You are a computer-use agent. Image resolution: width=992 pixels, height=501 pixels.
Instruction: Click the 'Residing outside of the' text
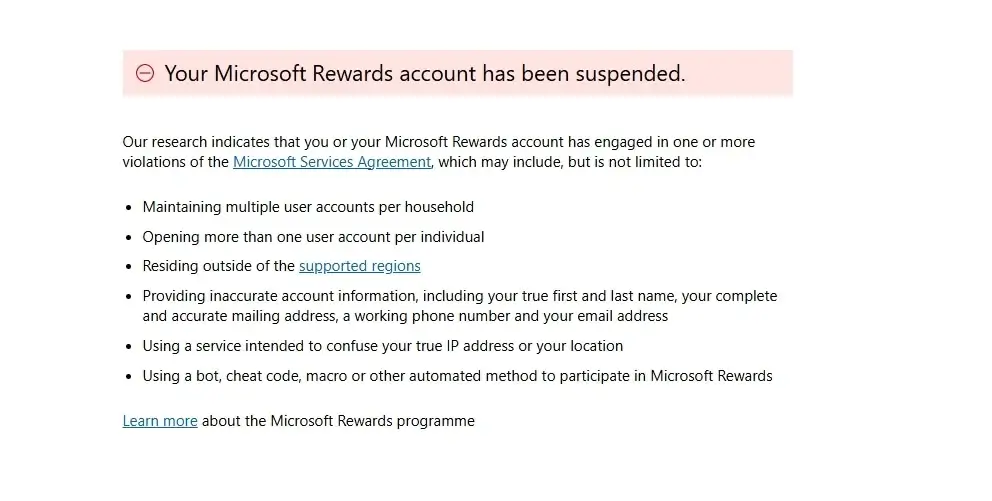point(219,266)
